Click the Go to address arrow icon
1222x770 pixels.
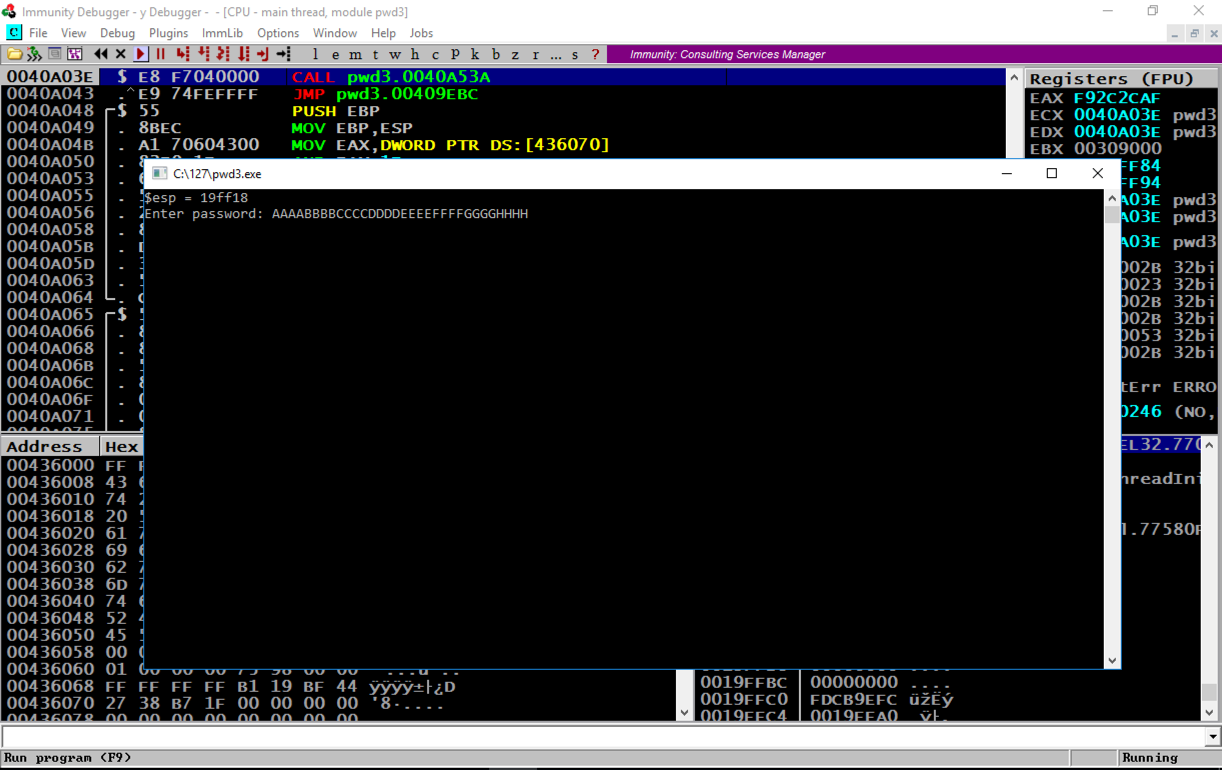coord(283,54)
